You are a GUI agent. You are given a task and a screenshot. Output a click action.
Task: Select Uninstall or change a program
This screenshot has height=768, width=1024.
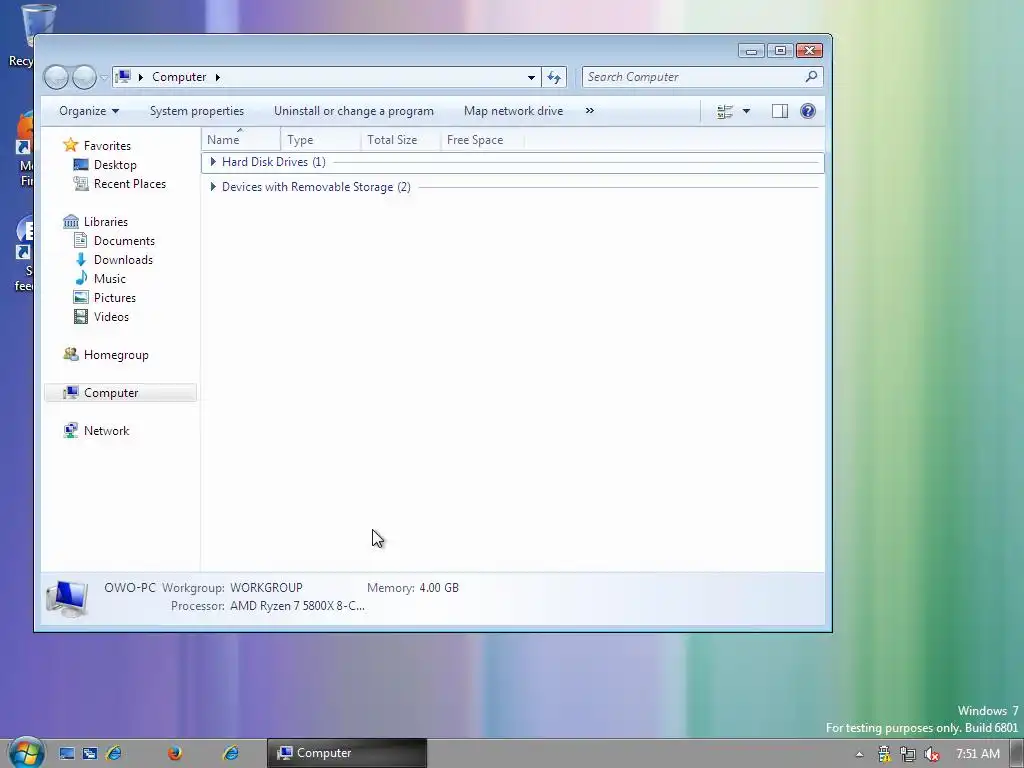tap(353, 111)
